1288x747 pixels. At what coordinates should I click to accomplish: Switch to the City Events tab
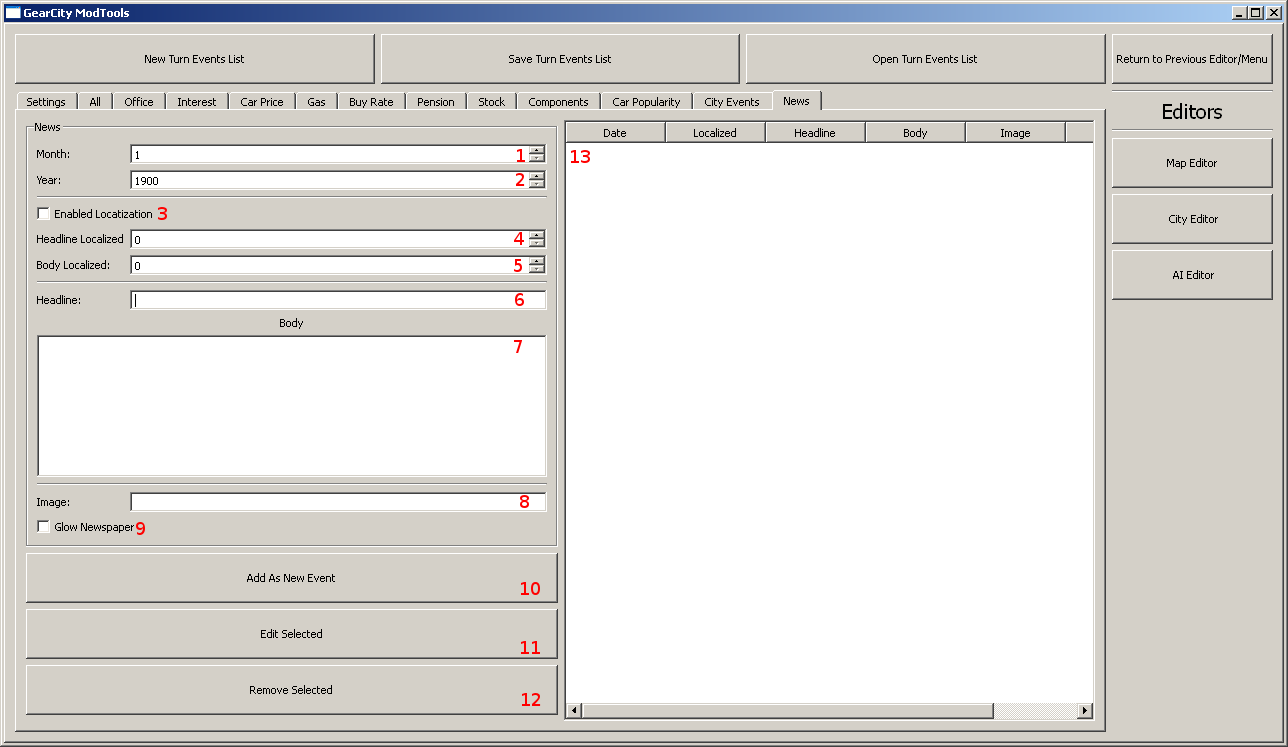coord(731,102)
